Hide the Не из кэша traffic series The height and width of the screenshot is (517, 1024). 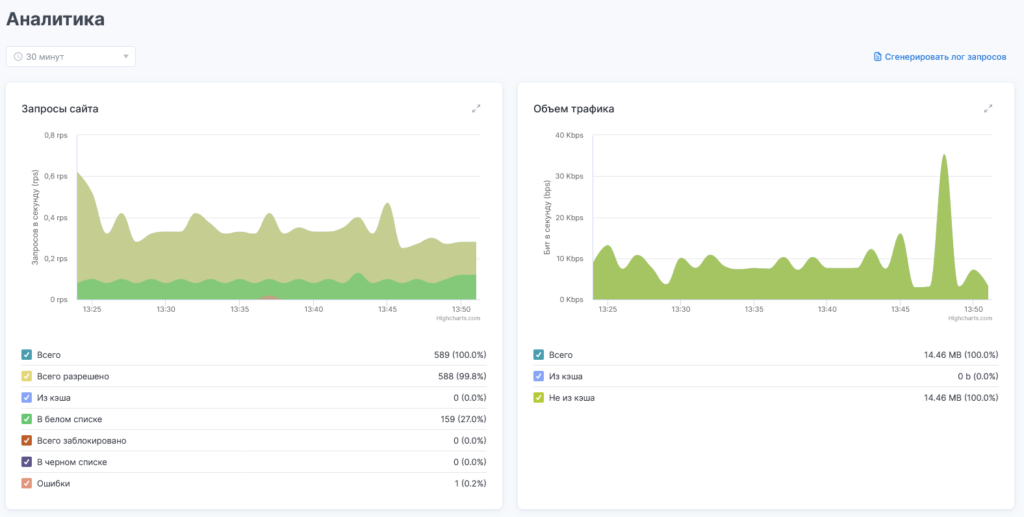pos(539,398)
